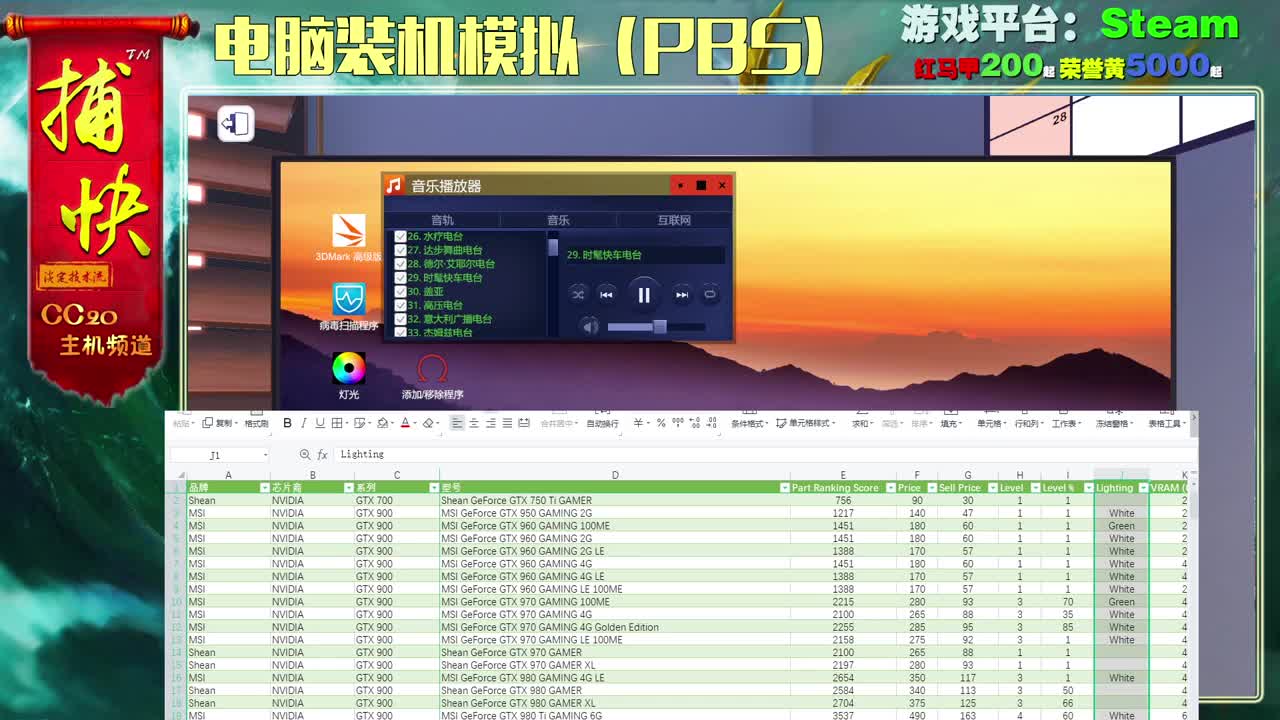Uncheck track 27. 达步舞曲电台

click(400, 250)
